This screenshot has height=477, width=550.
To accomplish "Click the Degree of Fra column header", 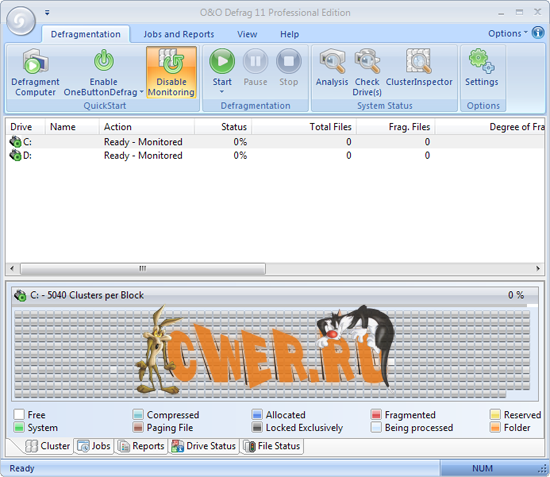I will [490, 127].
